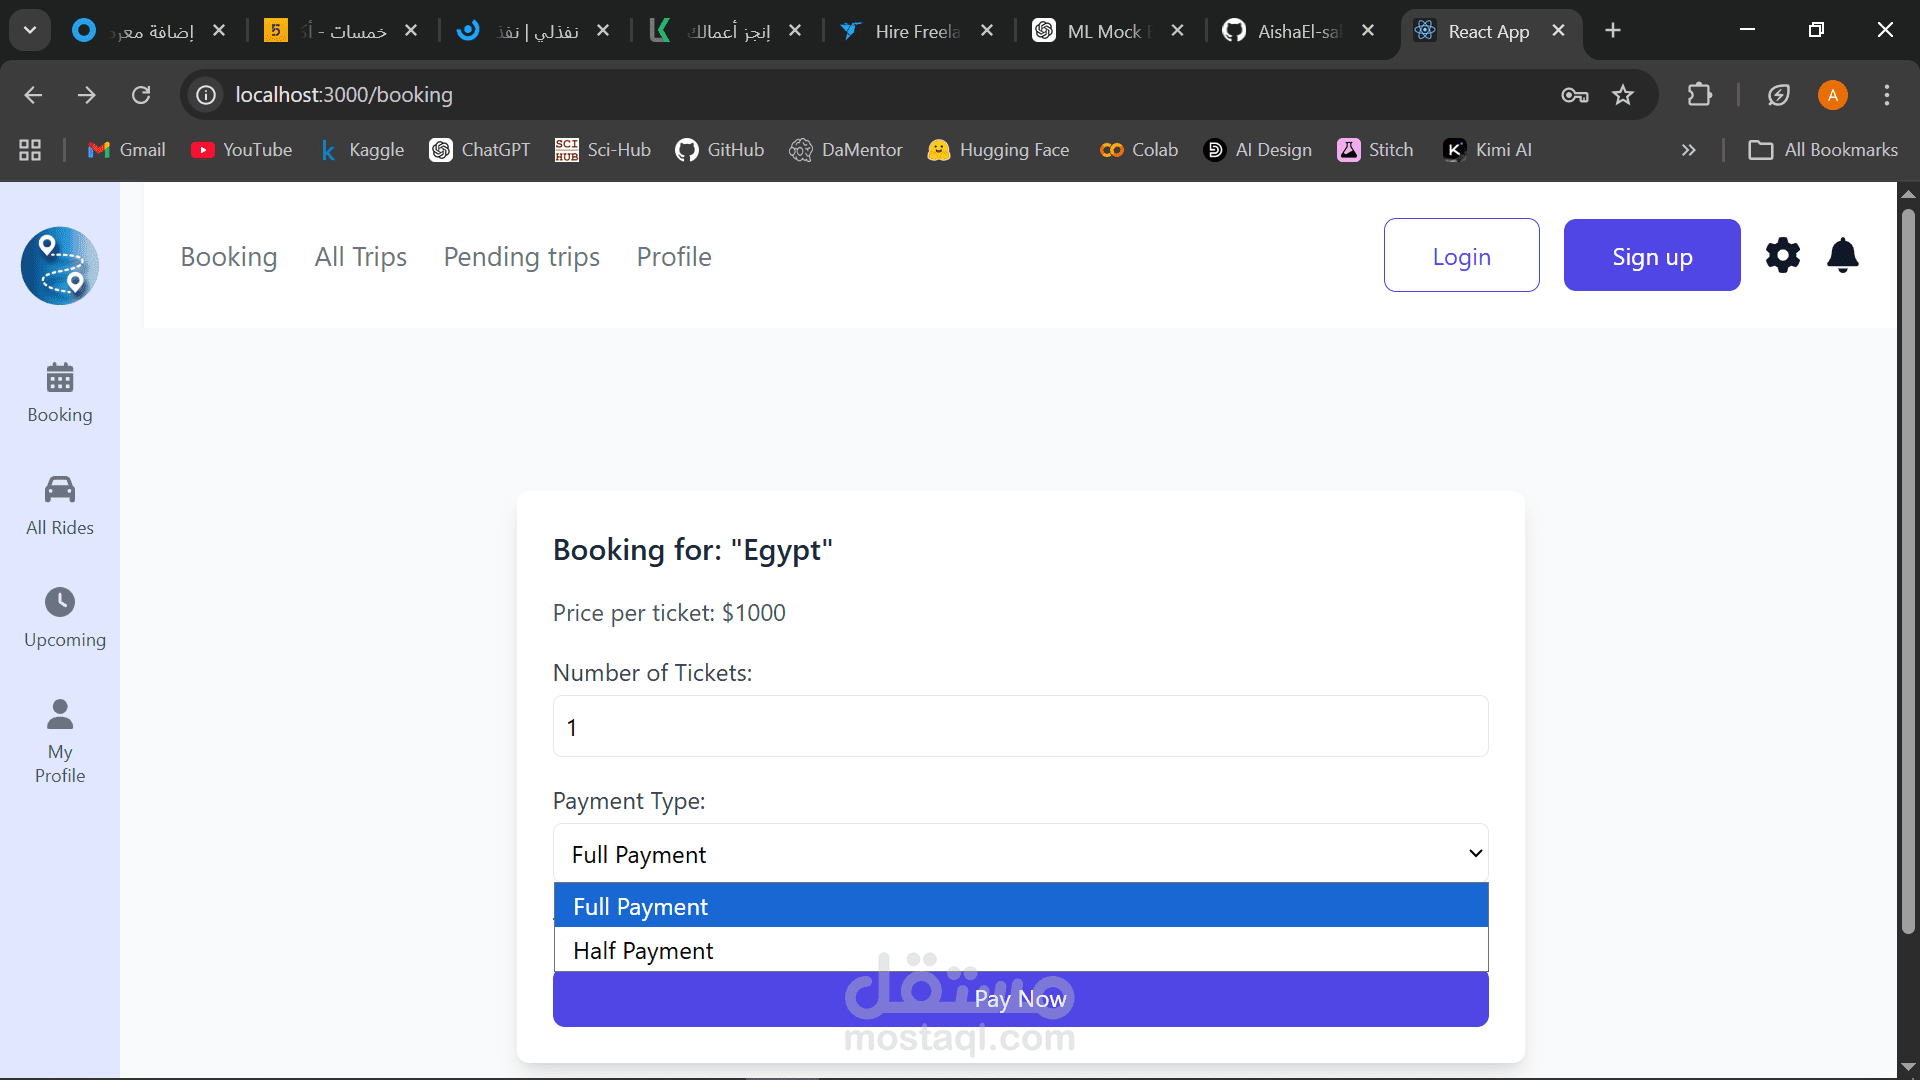Bookmark this page with star icon
The height and width of the screenshot is (1080, 1920).
click(x=1622, y=95)
